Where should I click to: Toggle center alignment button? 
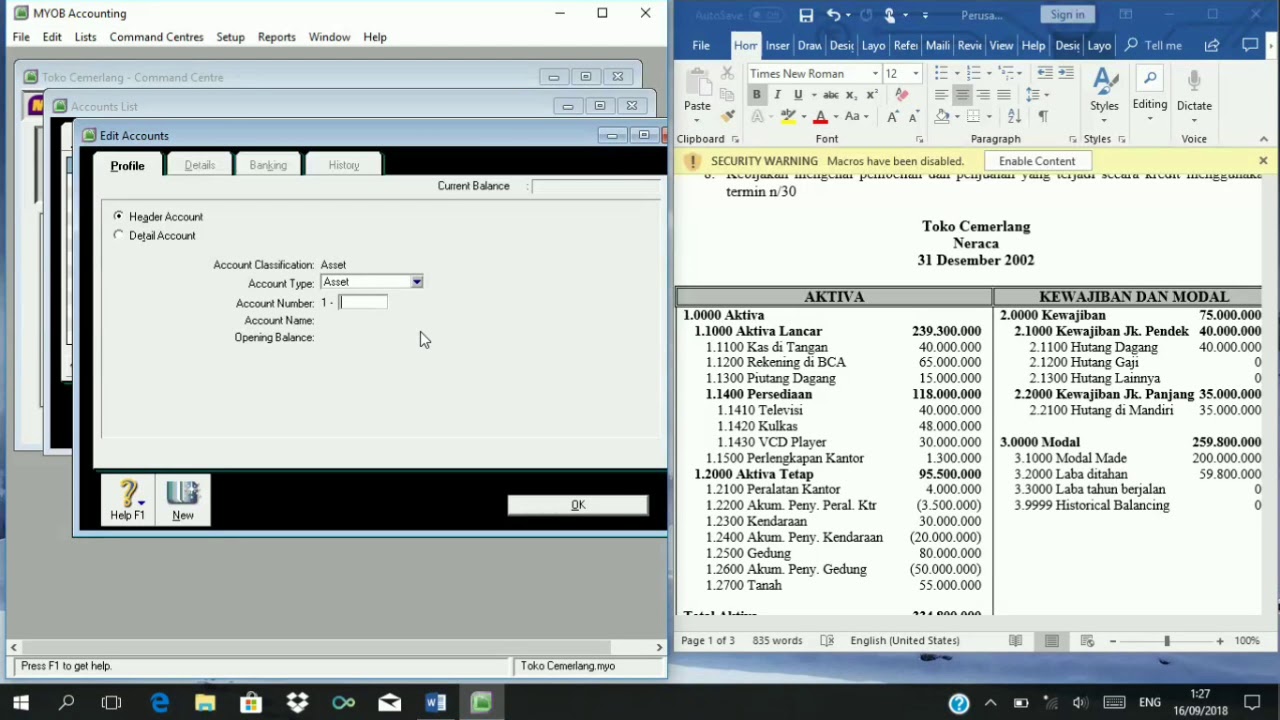point(962,94)
